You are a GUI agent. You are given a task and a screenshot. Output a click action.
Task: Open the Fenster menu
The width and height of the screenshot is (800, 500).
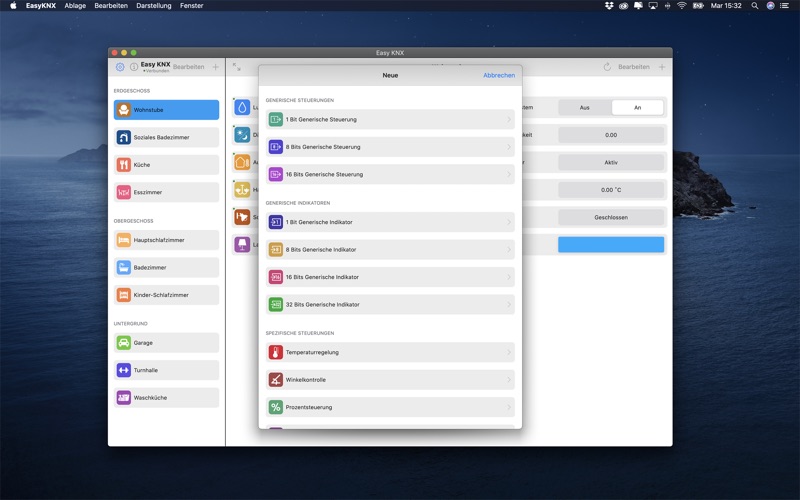pyautogui.click(x=191, y=6)
